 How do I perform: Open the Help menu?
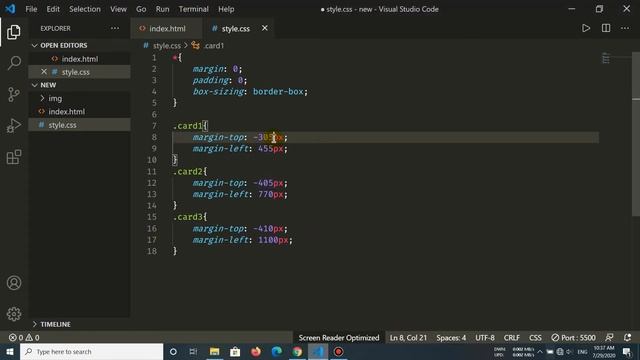click(226, 9)
